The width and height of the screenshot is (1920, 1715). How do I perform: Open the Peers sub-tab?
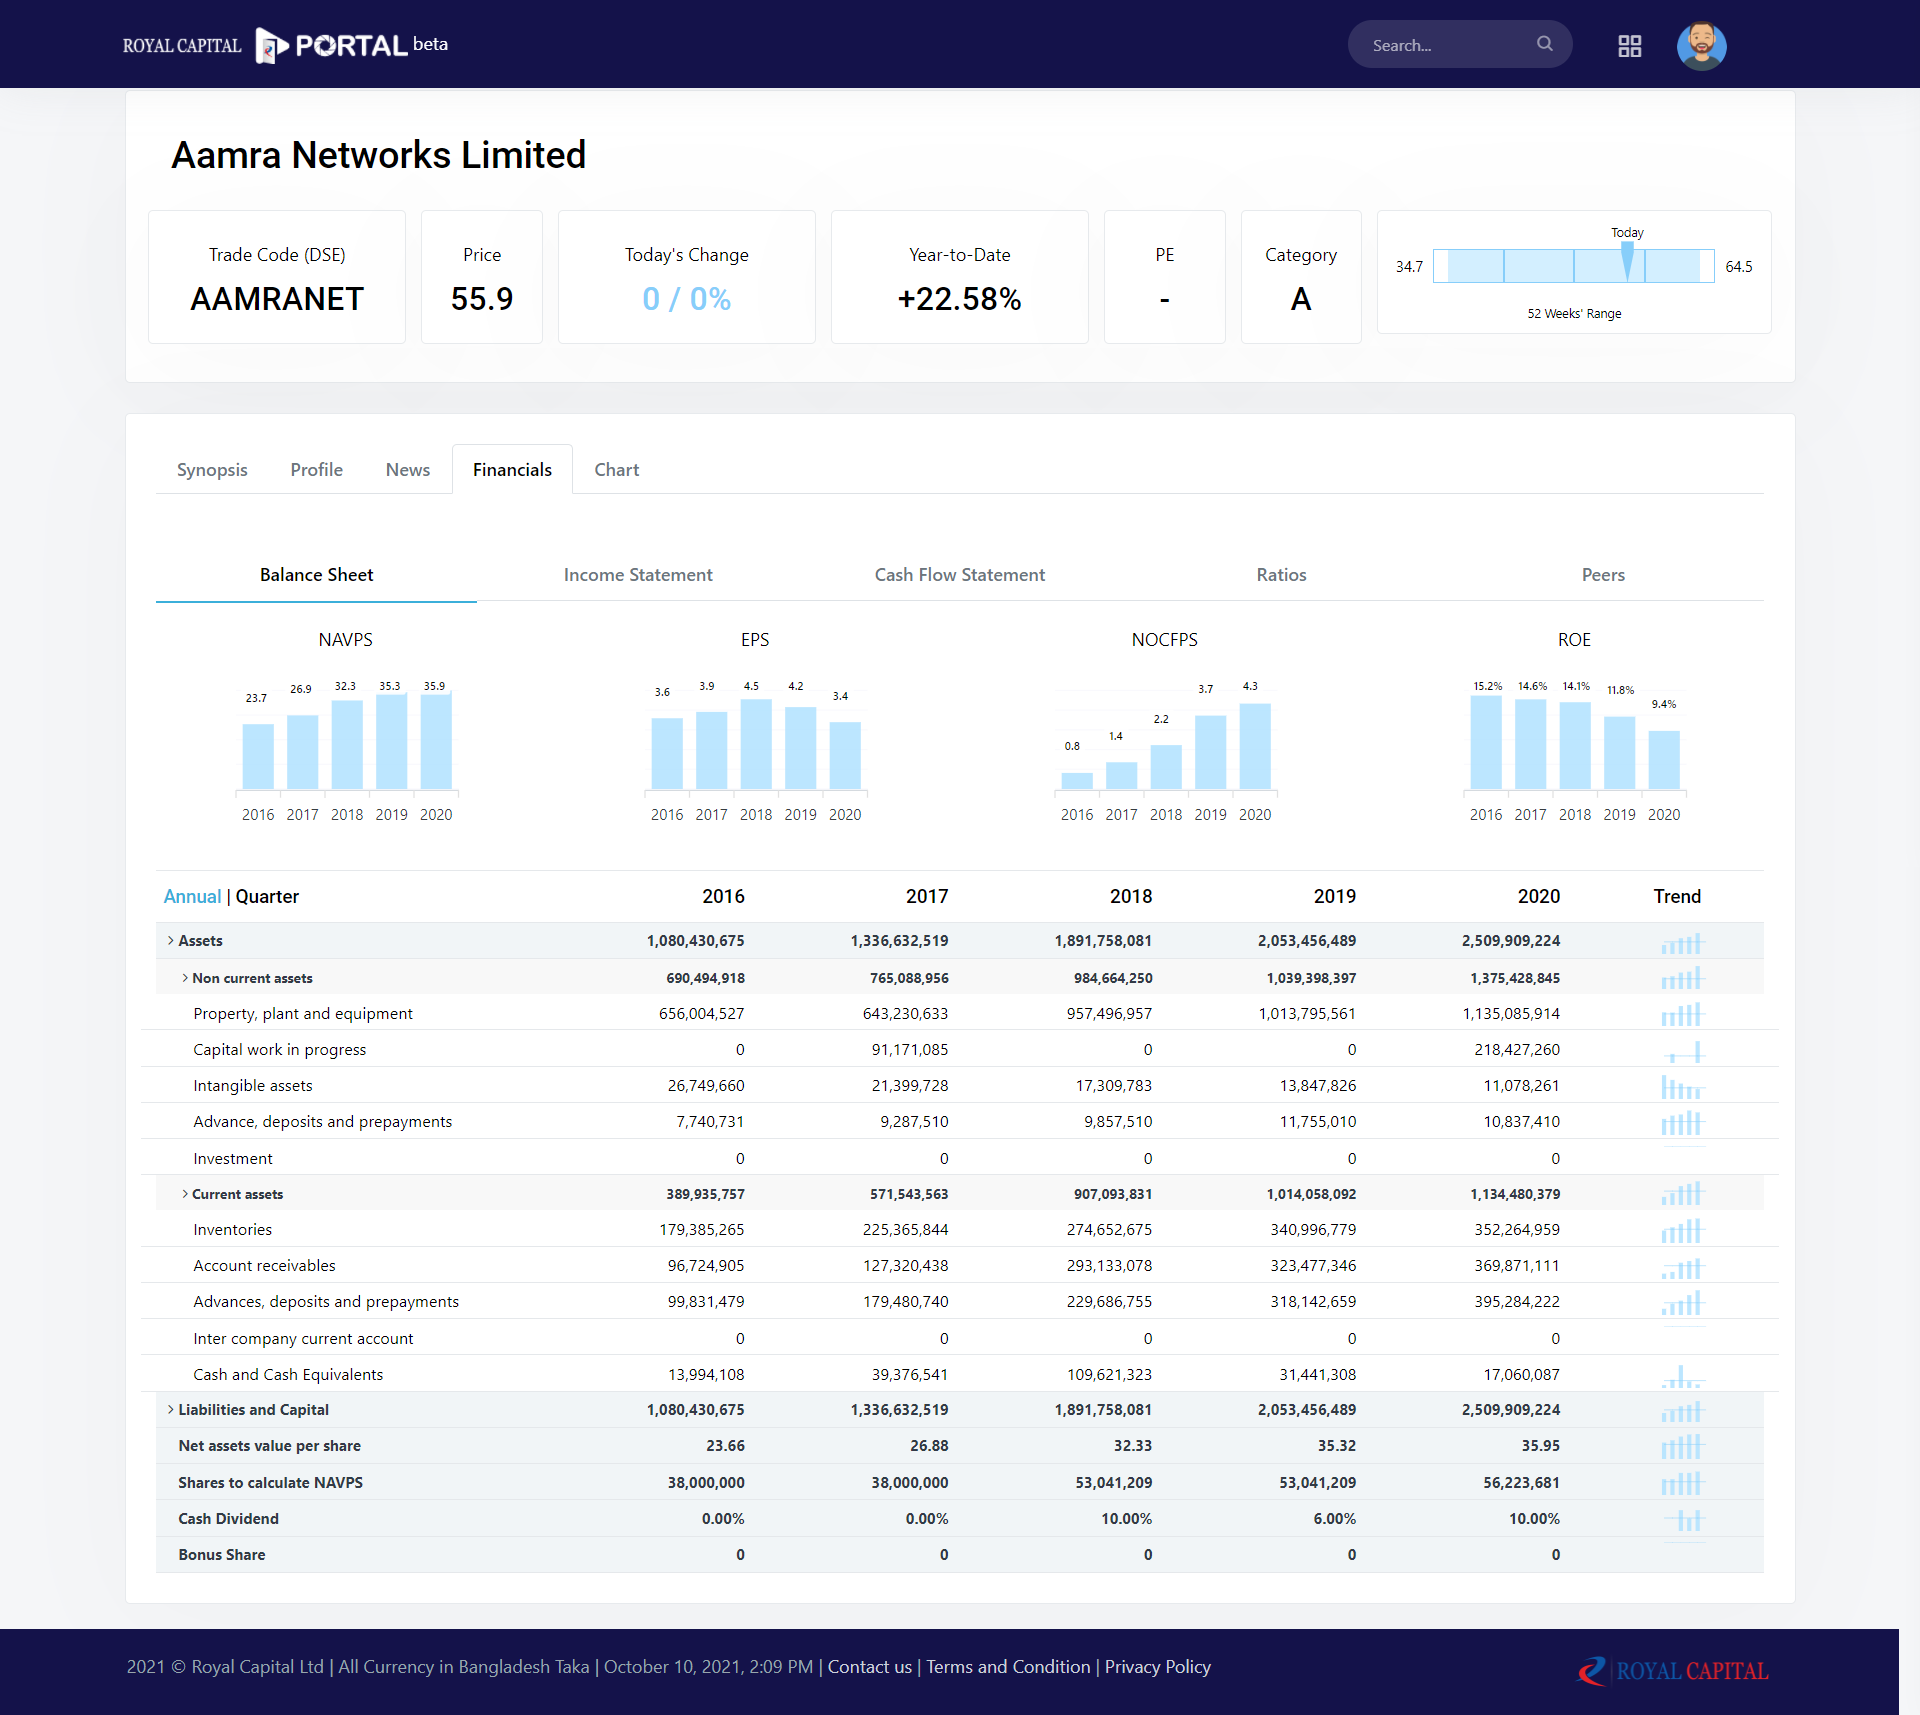coord(1603,575)
